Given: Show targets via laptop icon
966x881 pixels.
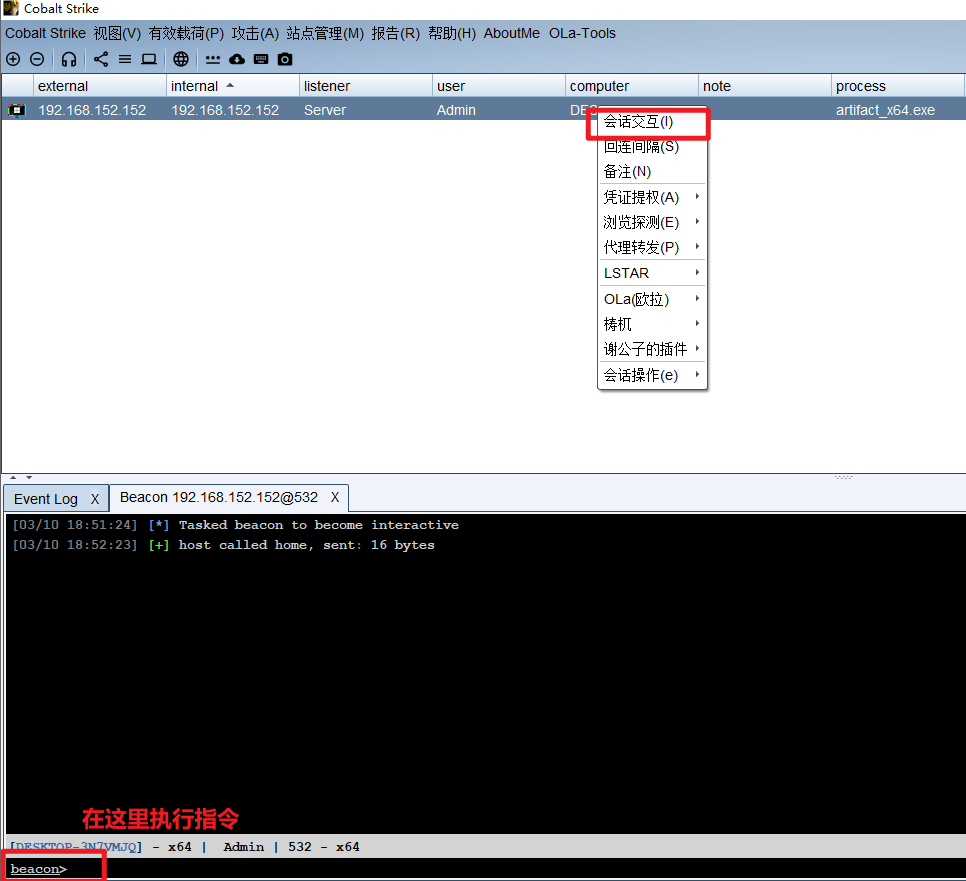Looking at the screenshot, I should pos(149,59).
